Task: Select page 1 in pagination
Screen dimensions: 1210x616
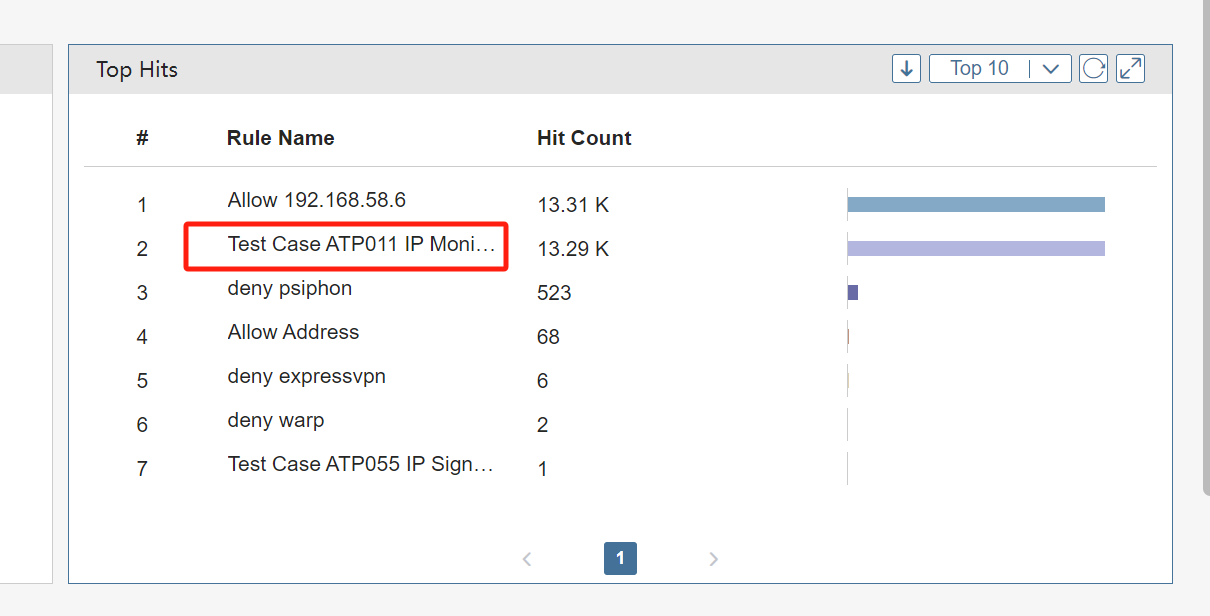Action: [x=620, y=559]
